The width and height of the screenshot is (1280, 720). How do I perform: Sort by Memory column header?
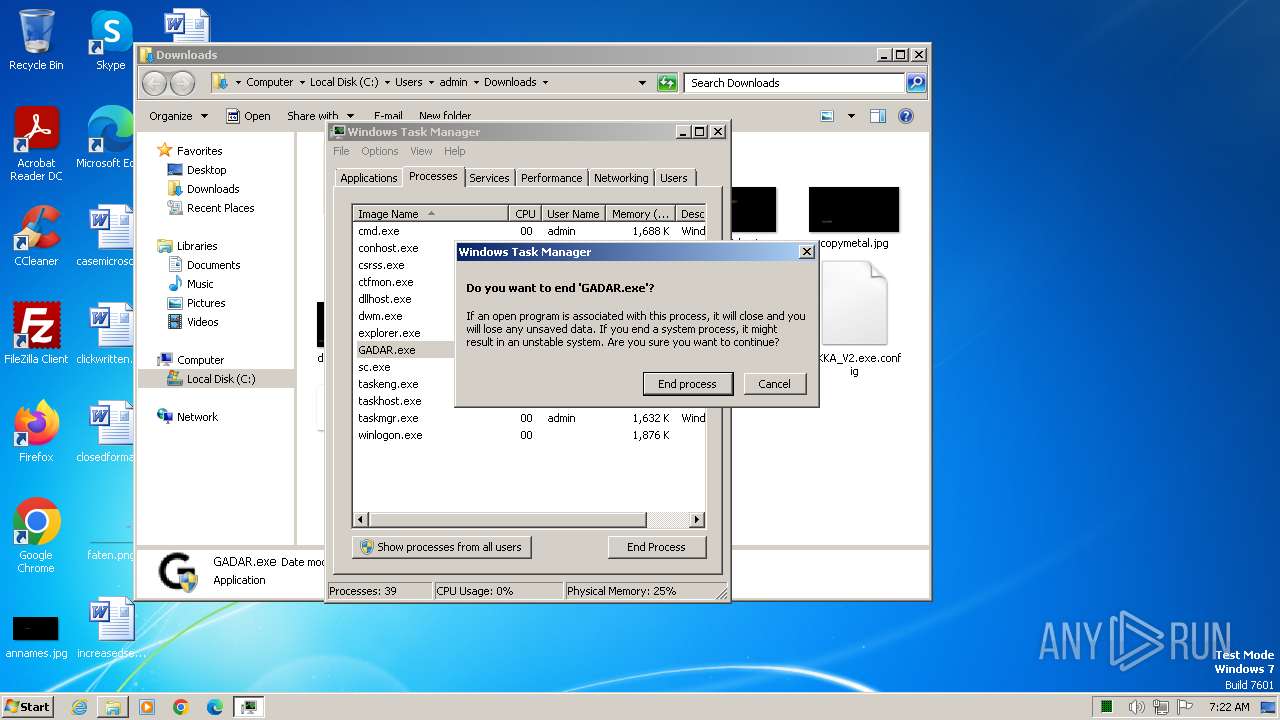[x=640, y=214]
